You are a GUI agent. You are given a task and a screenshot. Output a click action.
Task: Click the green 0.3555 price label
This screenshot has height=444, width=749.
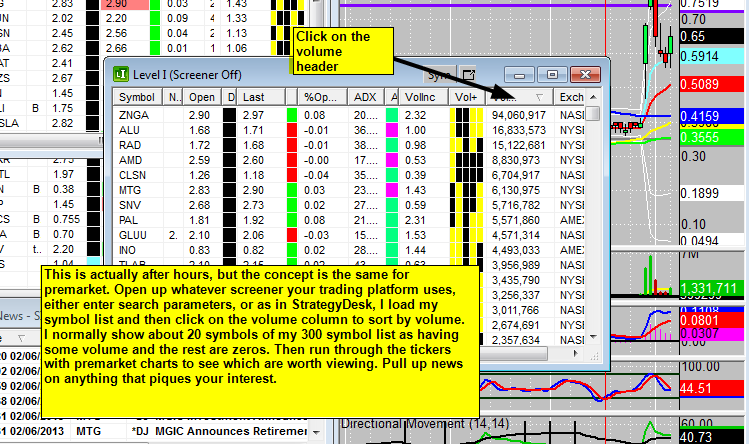(711, 138)
